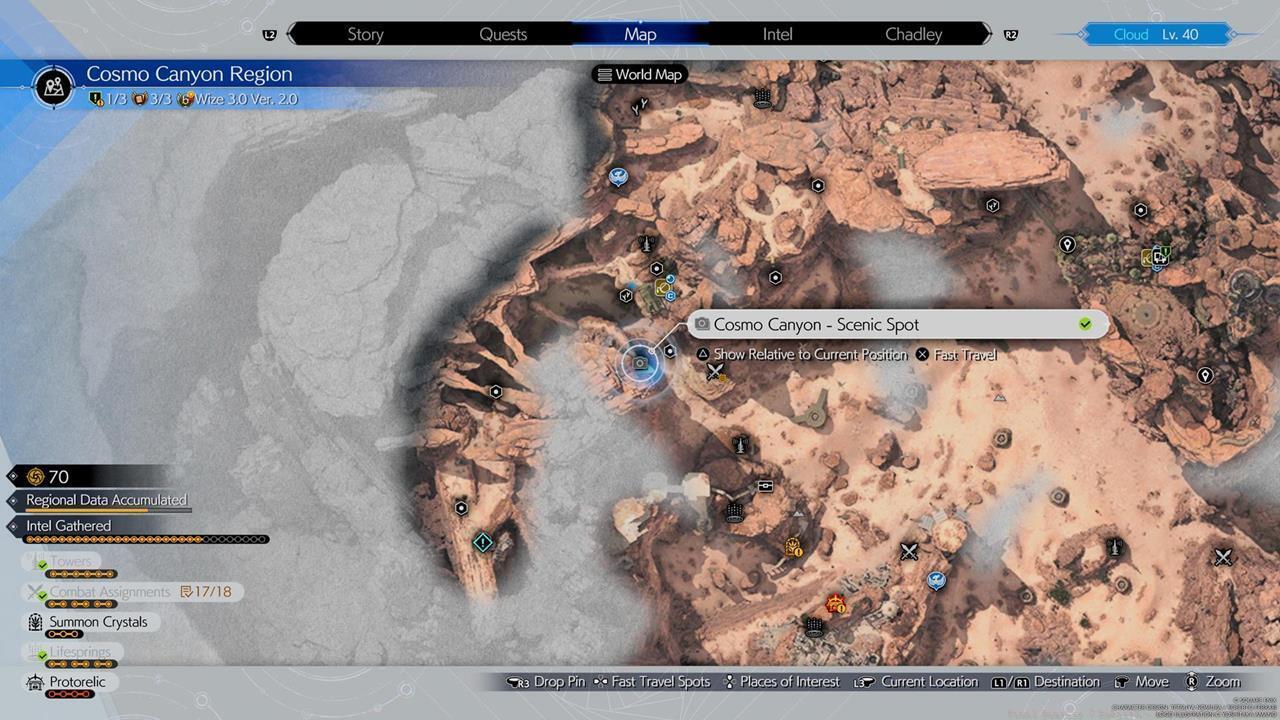
Task: Toggle the completed Towers checkmark entry
Action: [42, 563]
